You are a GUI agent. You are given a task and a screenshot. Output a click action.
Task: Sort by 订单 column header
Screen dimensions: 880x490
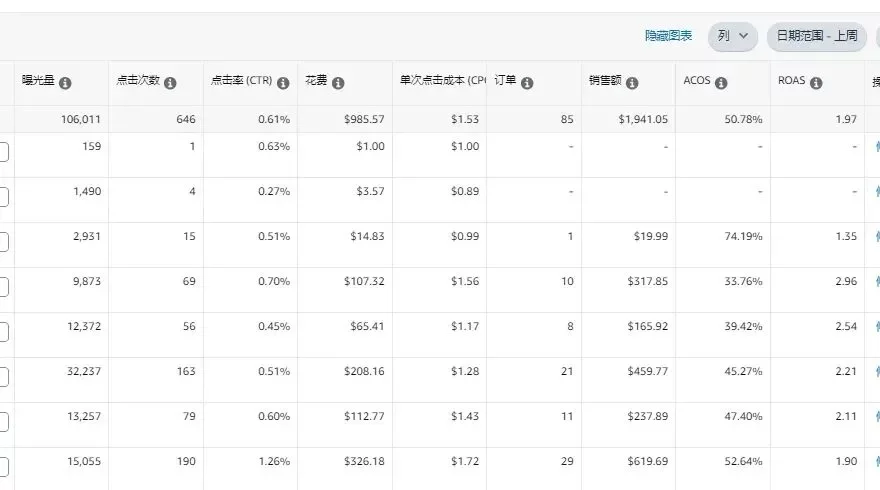(x=505, y=80)
